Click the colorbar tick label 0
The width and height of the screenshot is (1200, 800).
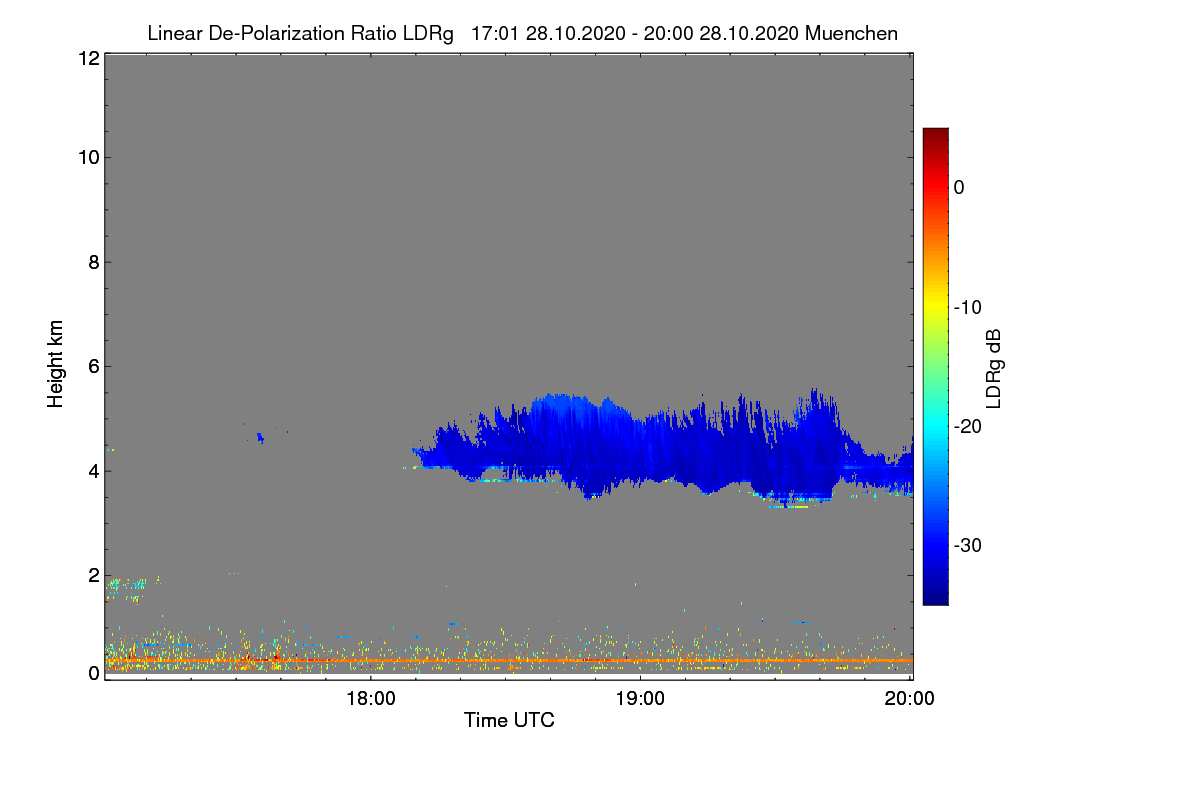pyautogui.click(x=959, y=187)
